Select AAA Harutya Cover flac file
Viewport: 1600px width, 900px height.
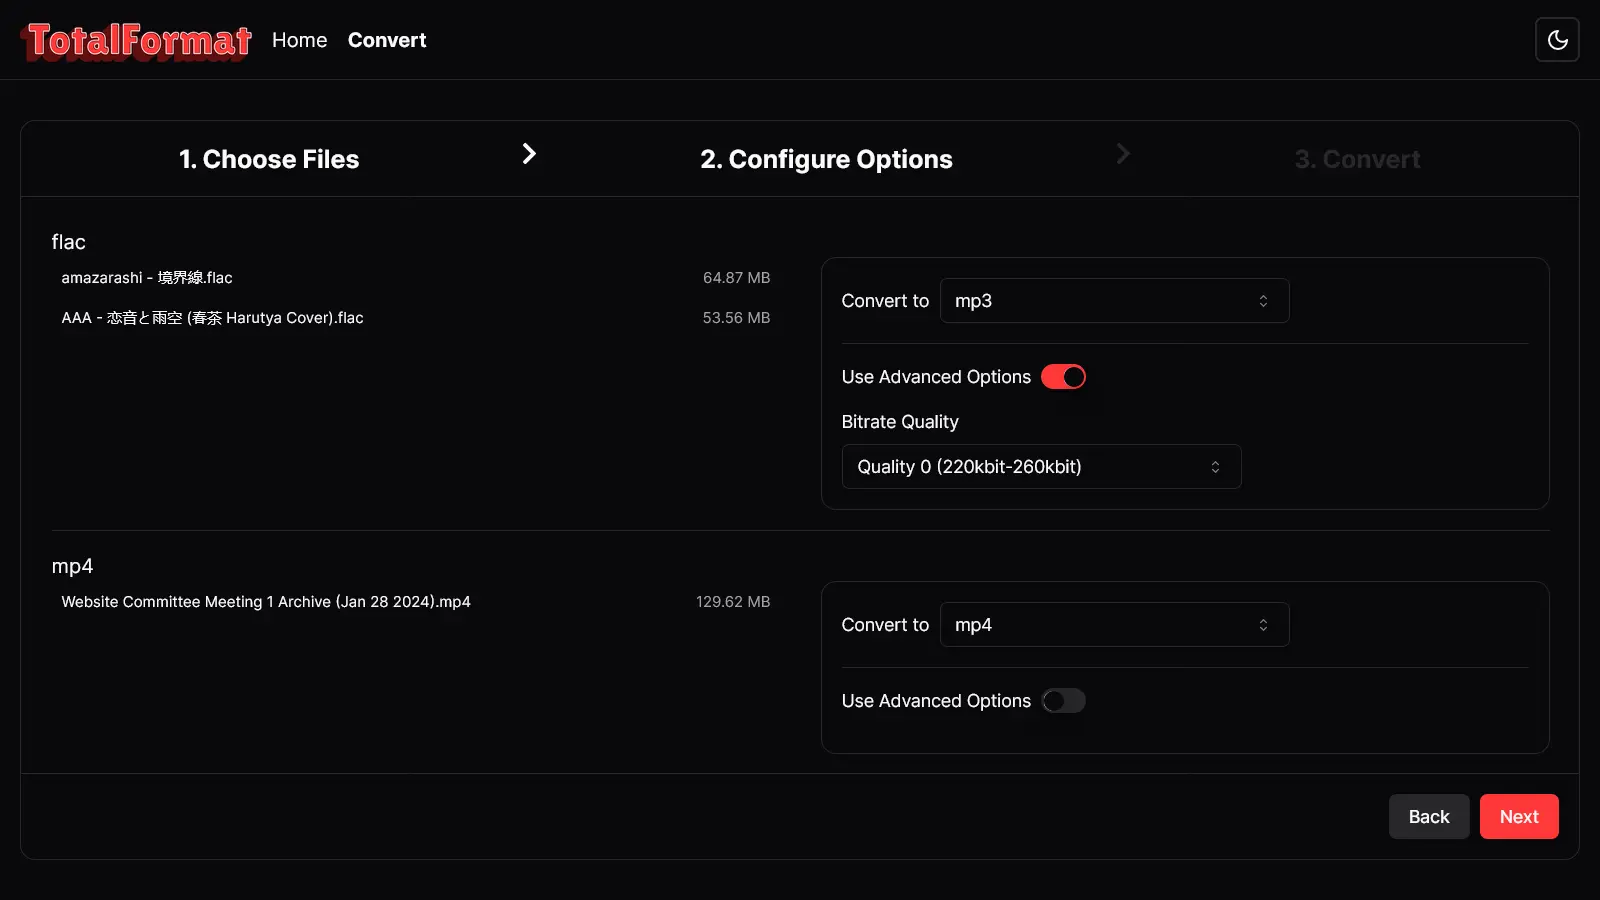tap(212, 318)
